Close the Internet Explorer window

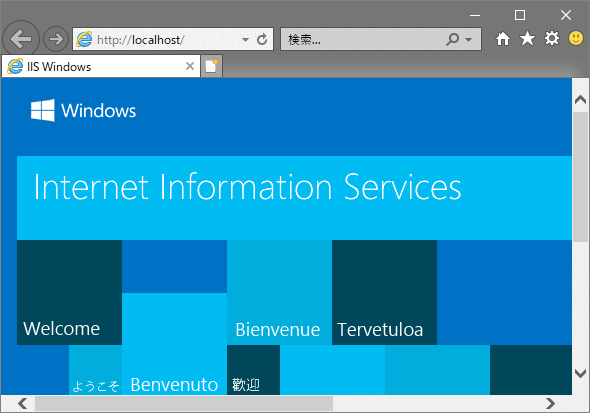coord(566,15)
